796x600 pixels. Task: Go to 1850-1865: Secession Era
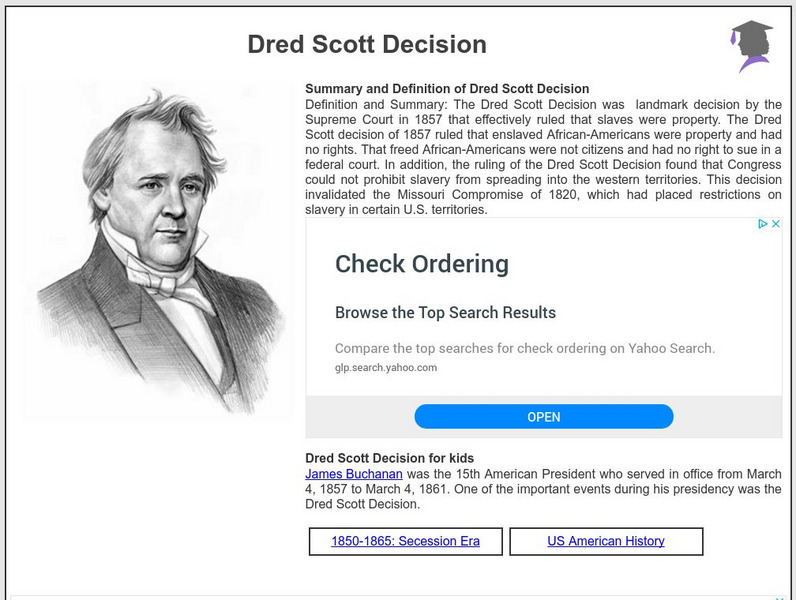click(405, 541)
